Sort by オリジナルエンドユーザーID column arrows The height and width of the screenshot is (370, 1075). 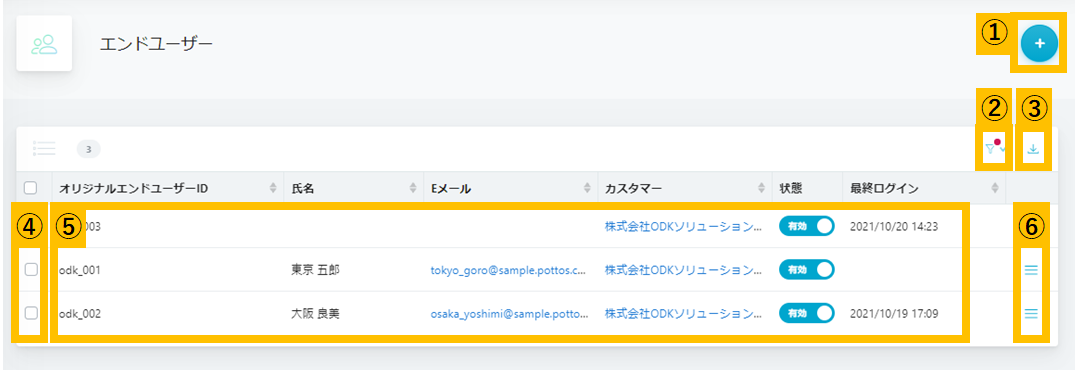click(274, 188)
